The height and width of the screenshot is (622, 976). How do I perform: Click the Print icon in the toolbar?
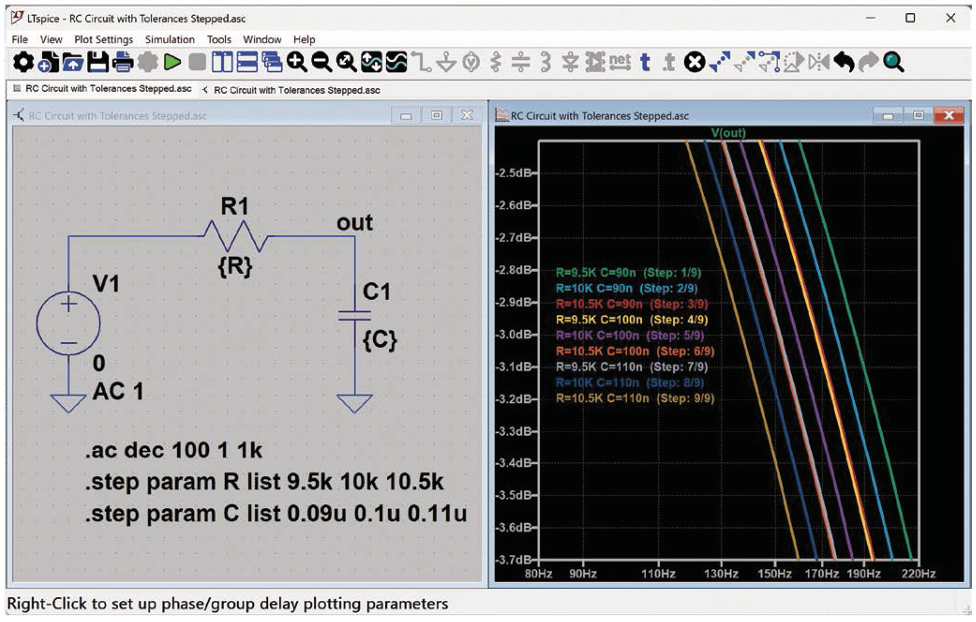(122, 63)
